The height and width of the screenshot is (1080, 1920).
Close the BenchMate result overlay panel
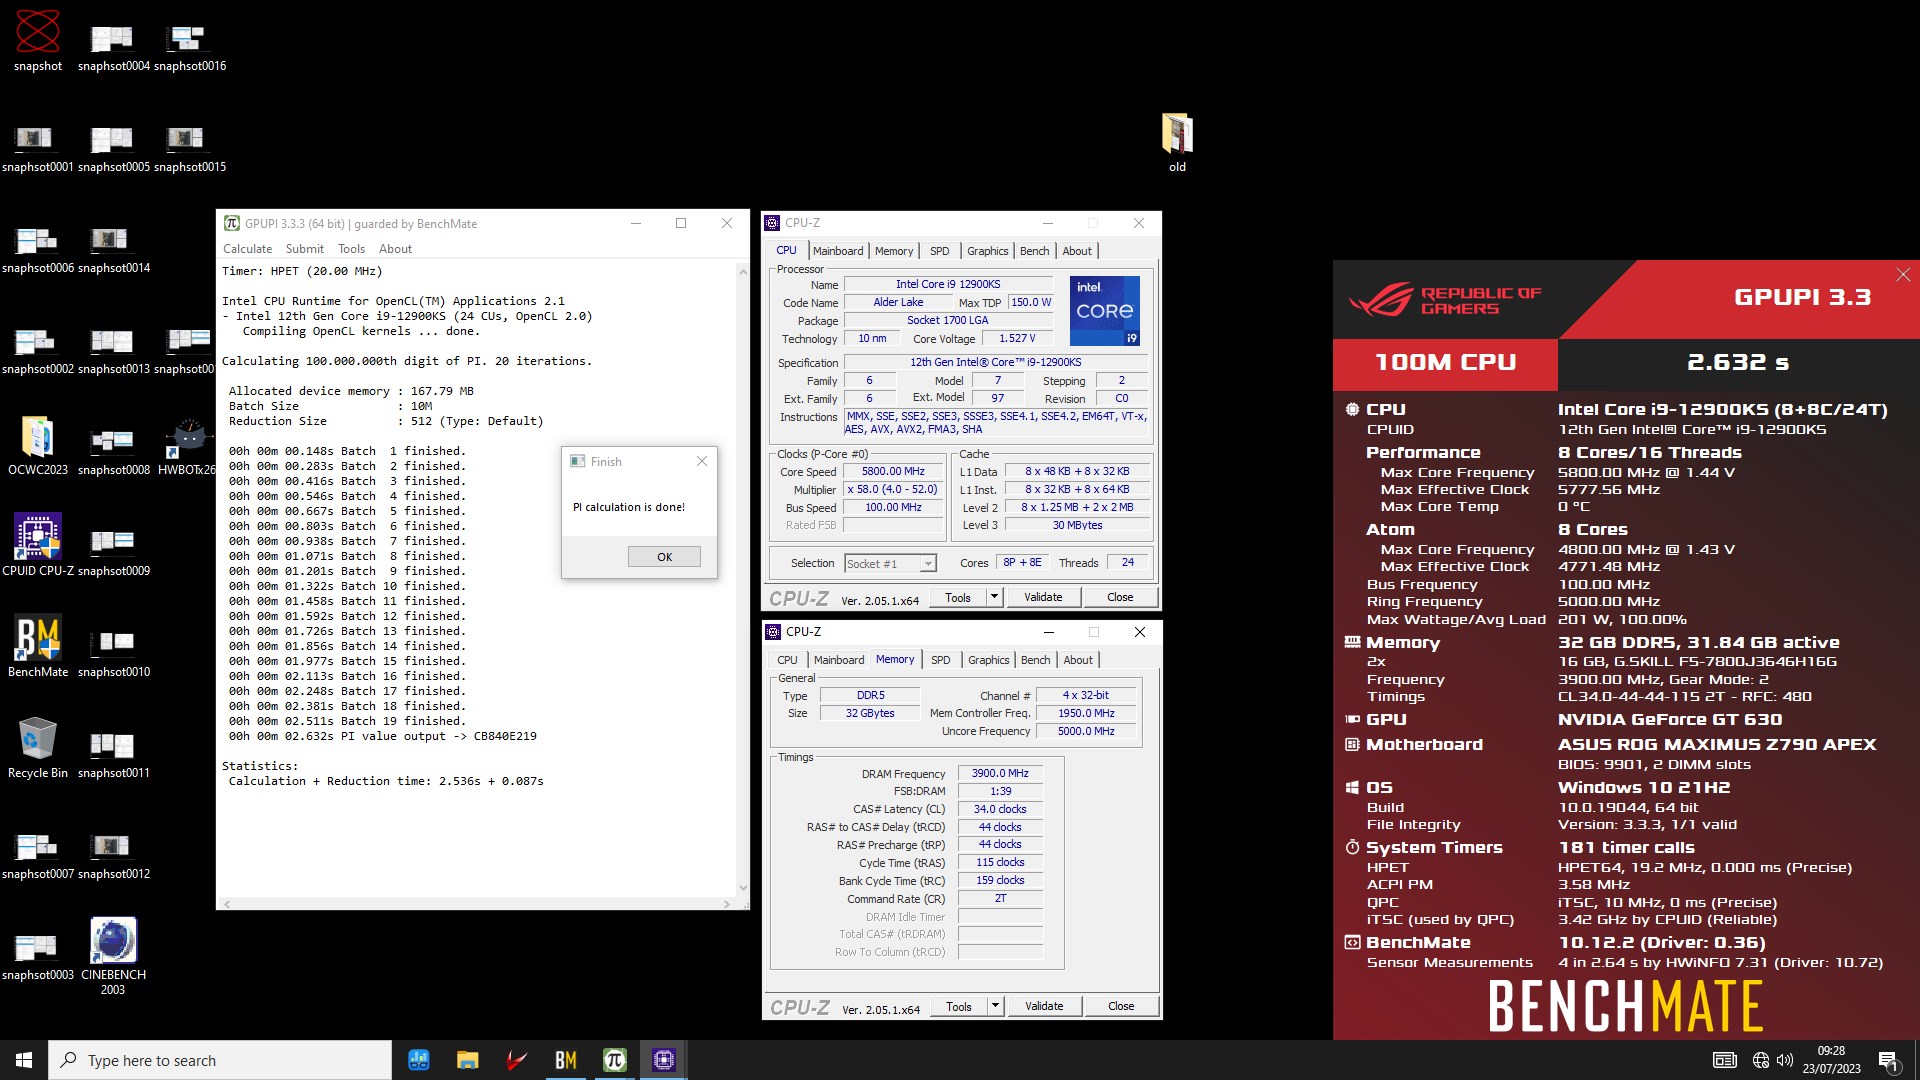[1903, 274]
